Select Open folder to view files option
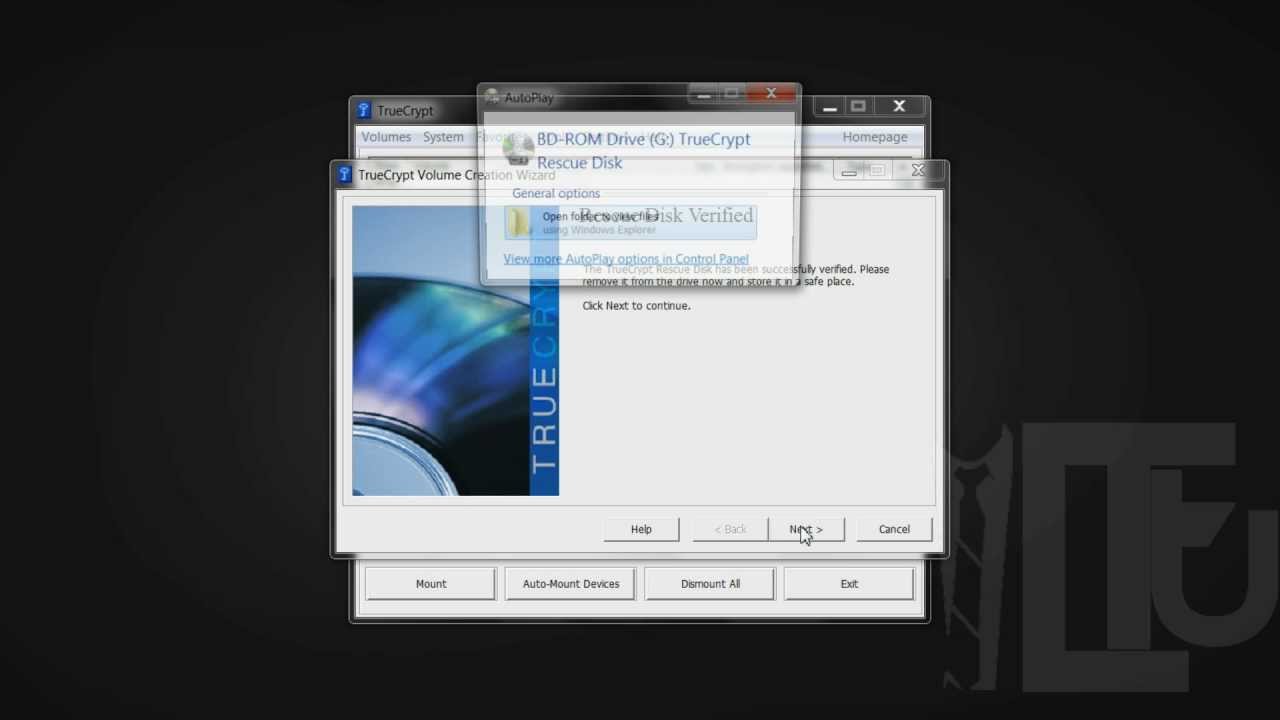Image resolution: width=1280 pixels, height=720 pixels. (631, 222)
